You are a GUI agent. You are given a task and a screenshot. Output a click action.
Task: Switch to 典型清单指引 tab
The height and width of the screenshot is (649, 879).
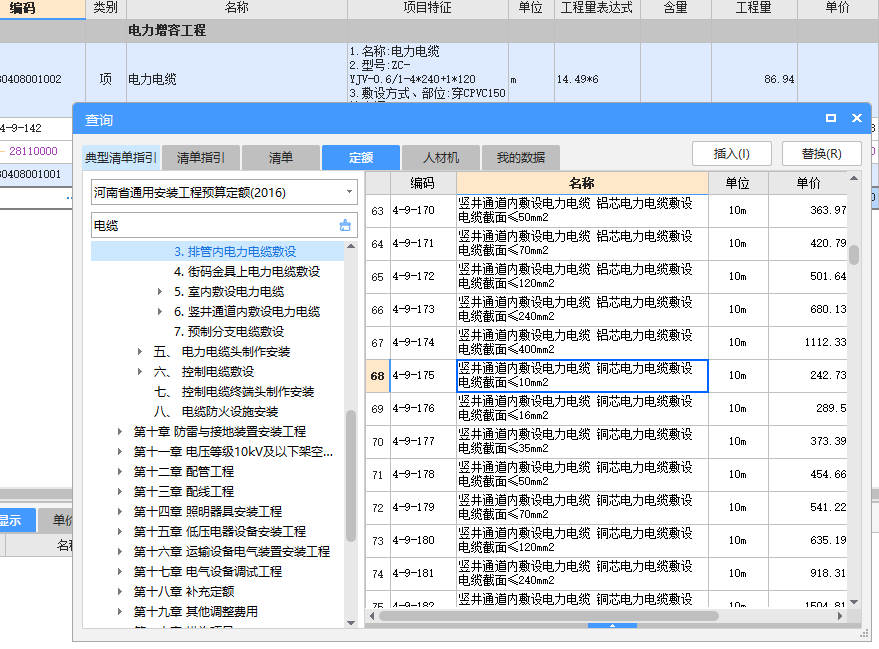coord(121,157)
